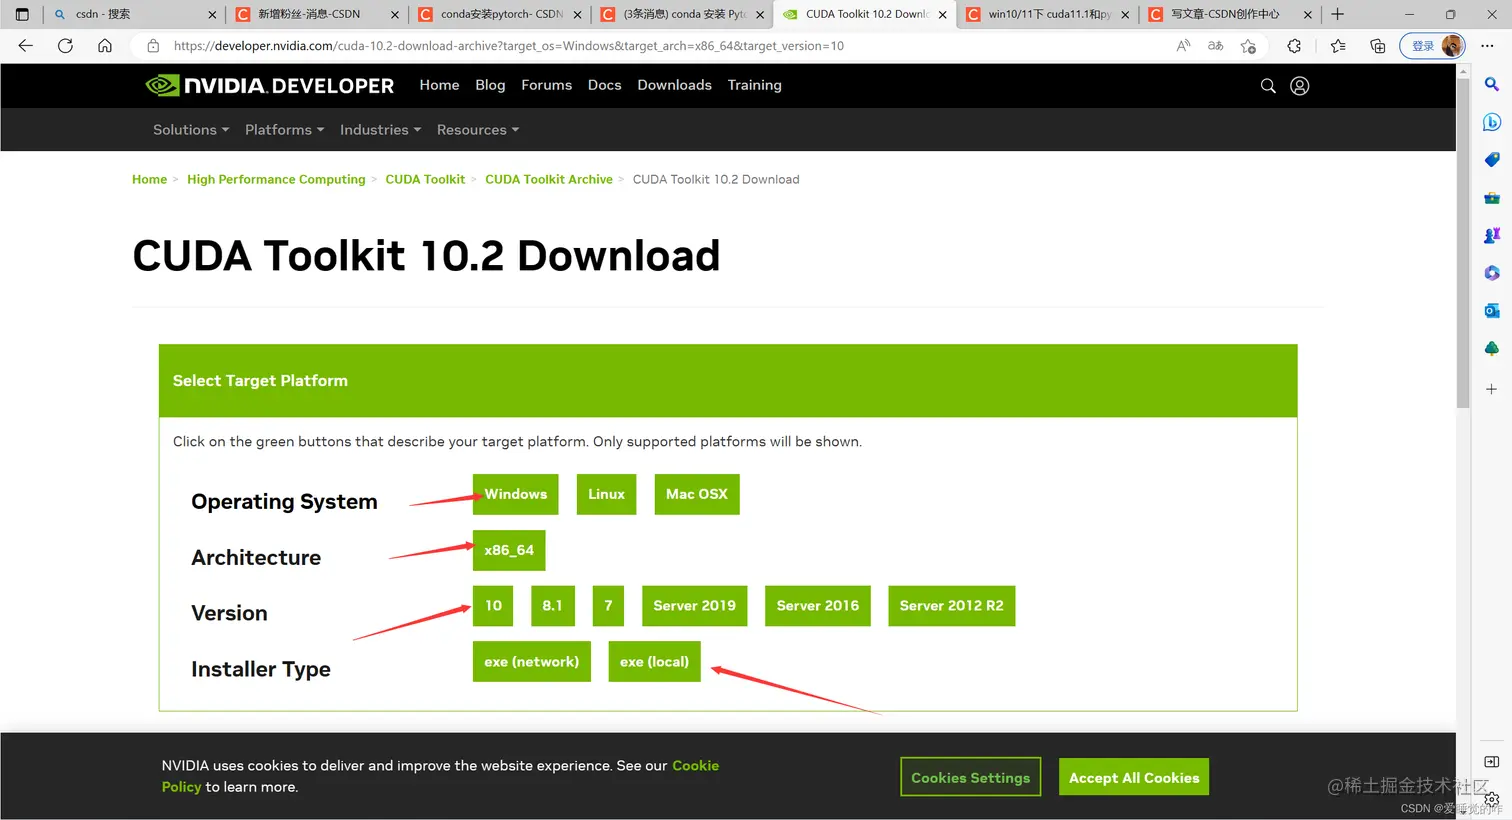Open the Edge sidebar Search icon
The height and width of the screenshot is (820, 1512).
(x=1491, y=85)
